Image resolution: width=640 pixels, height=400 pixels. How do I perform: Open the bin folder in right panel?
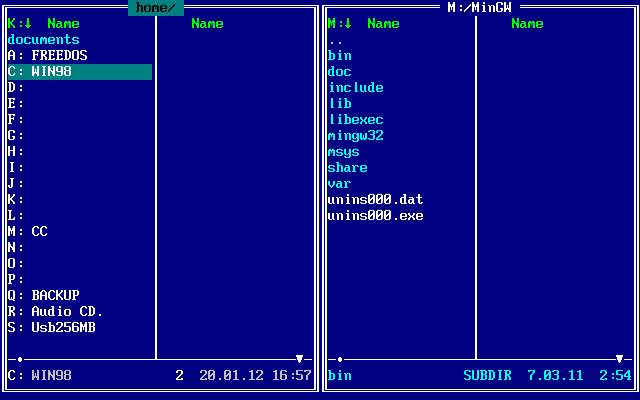pos(340,56)
